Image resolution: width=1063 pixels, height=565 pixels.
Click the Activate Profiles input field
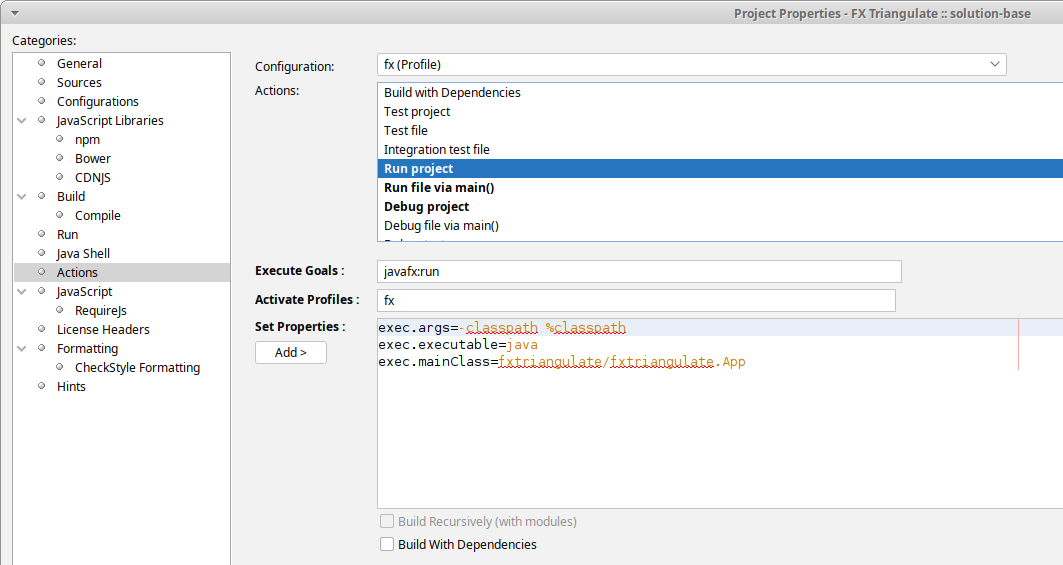[636, 300]
